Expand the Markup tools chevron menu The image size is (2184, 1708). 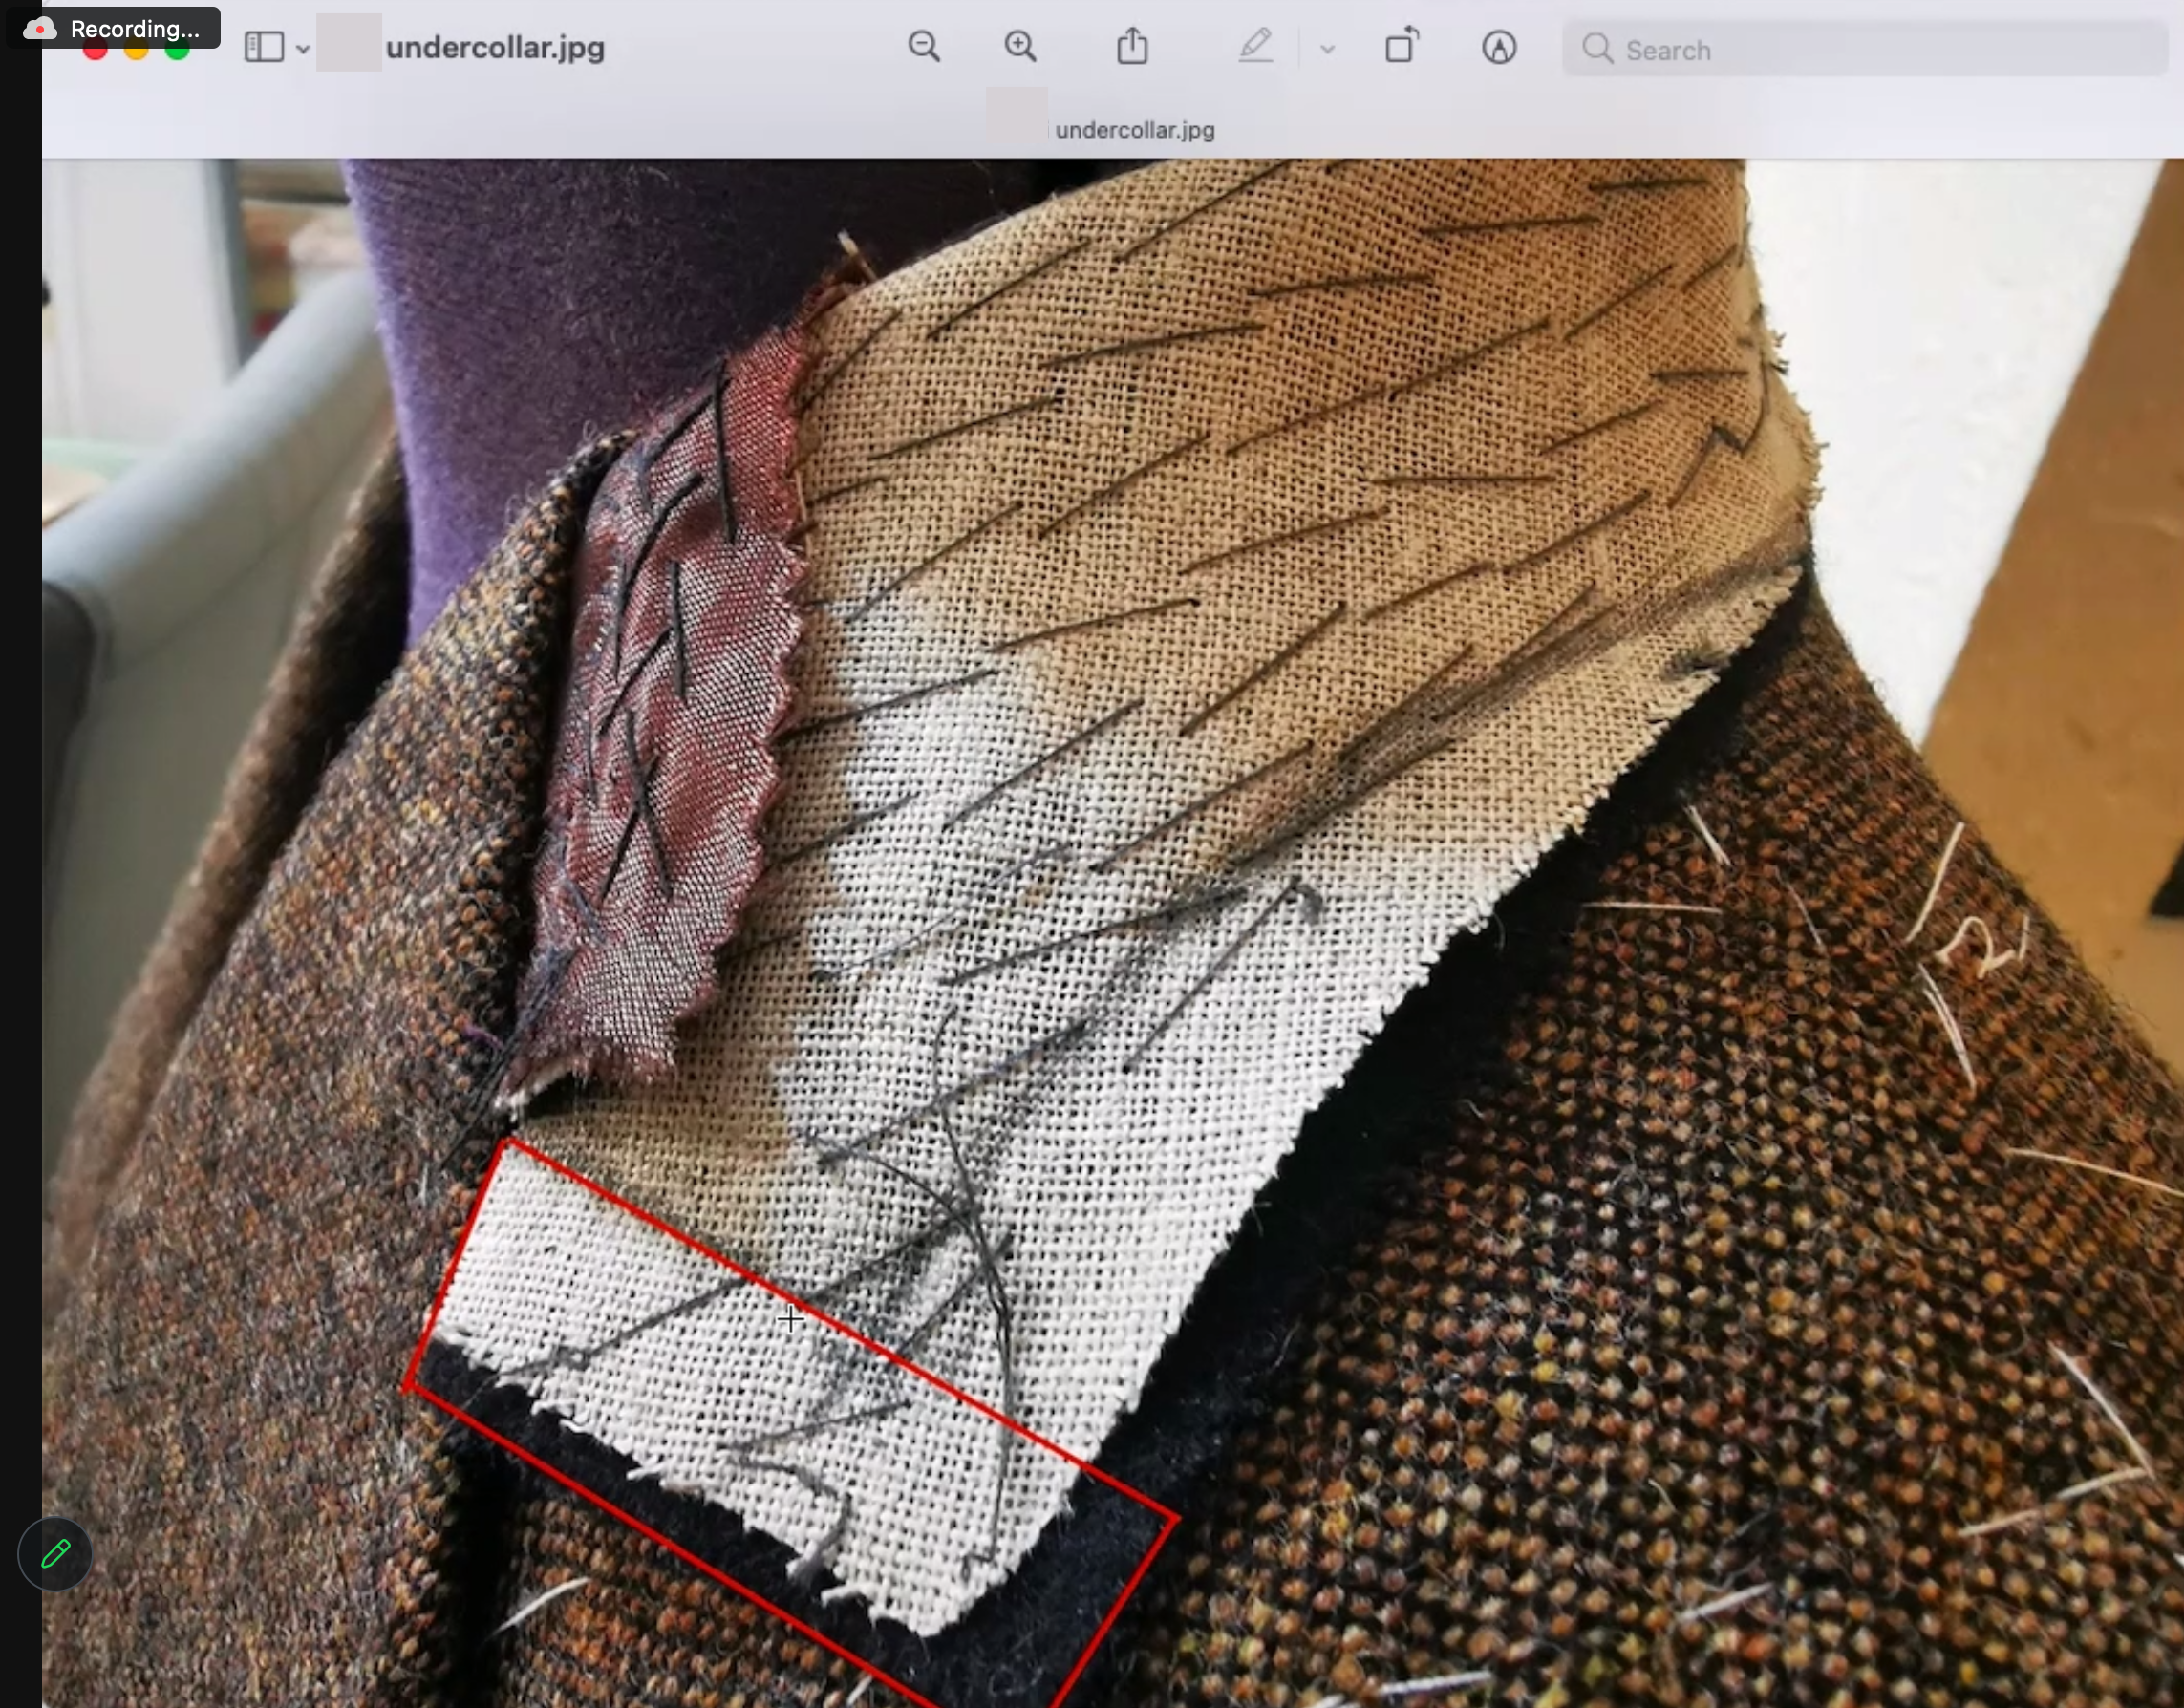point(1327,47)
